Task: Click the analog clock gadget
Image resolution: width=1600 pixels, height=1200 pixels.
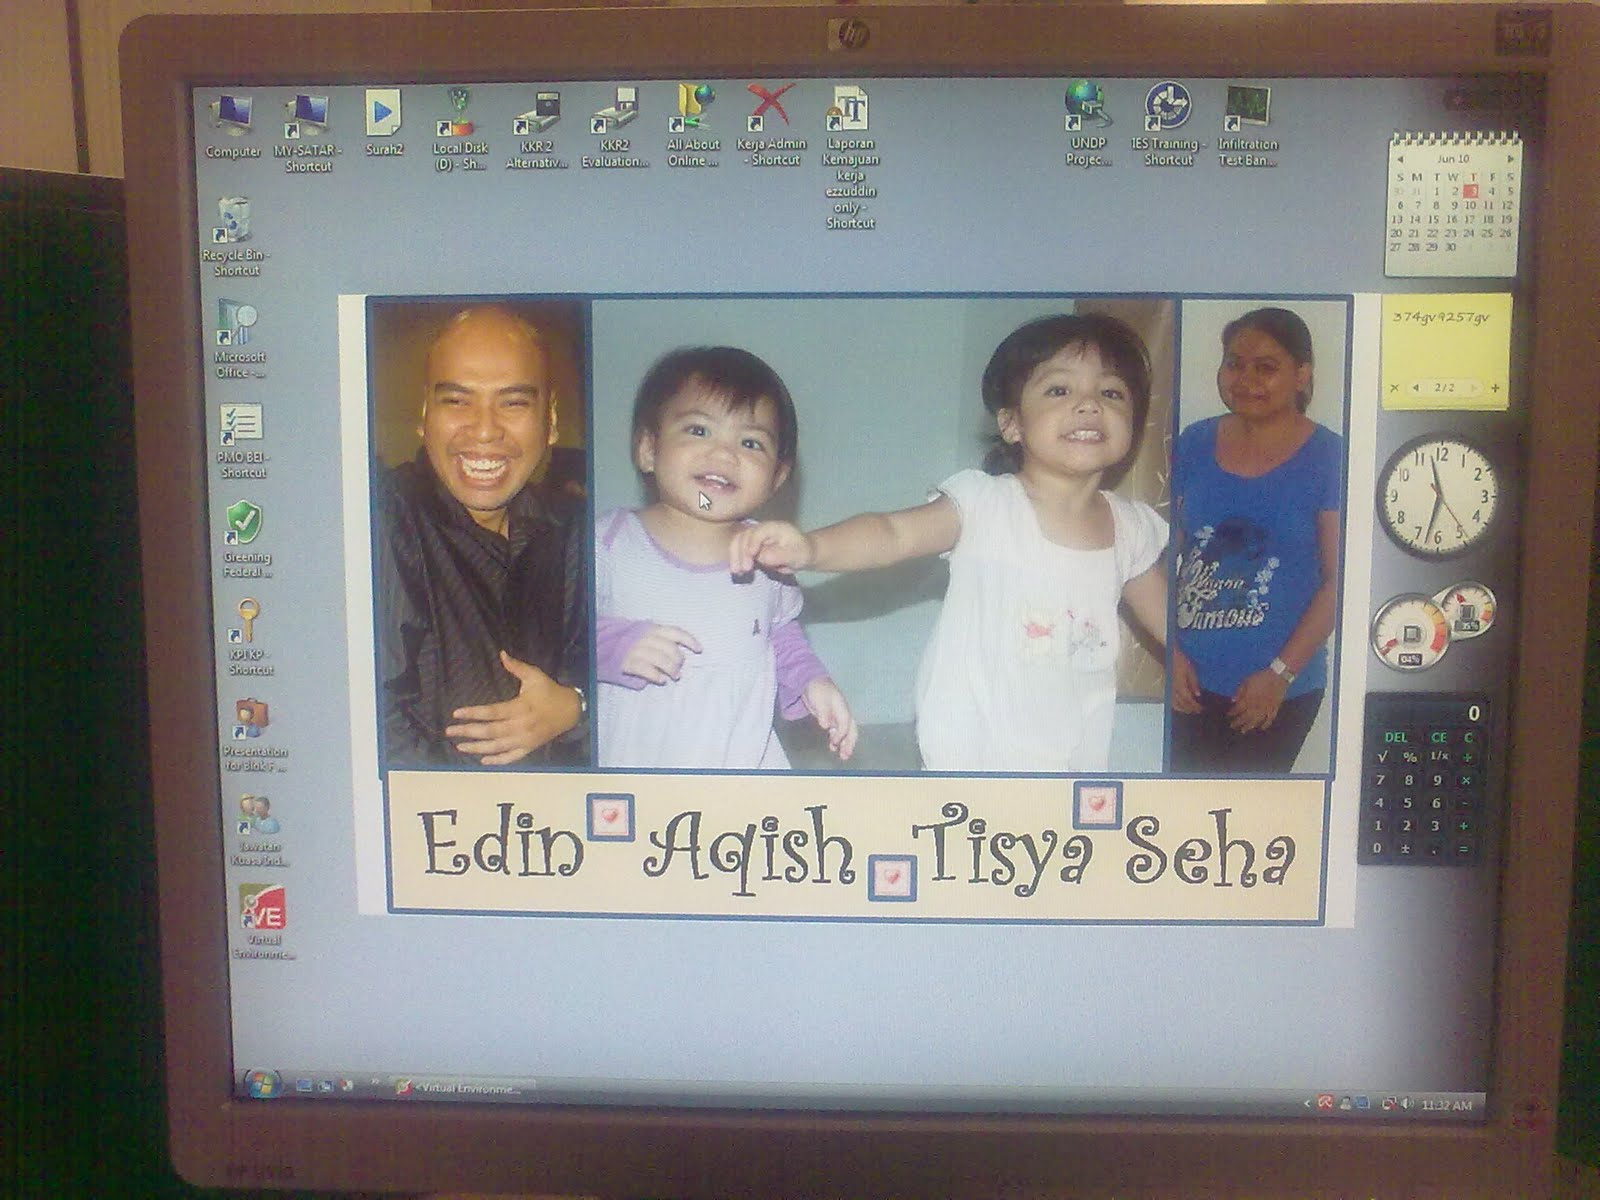Action: [1438, 496]
